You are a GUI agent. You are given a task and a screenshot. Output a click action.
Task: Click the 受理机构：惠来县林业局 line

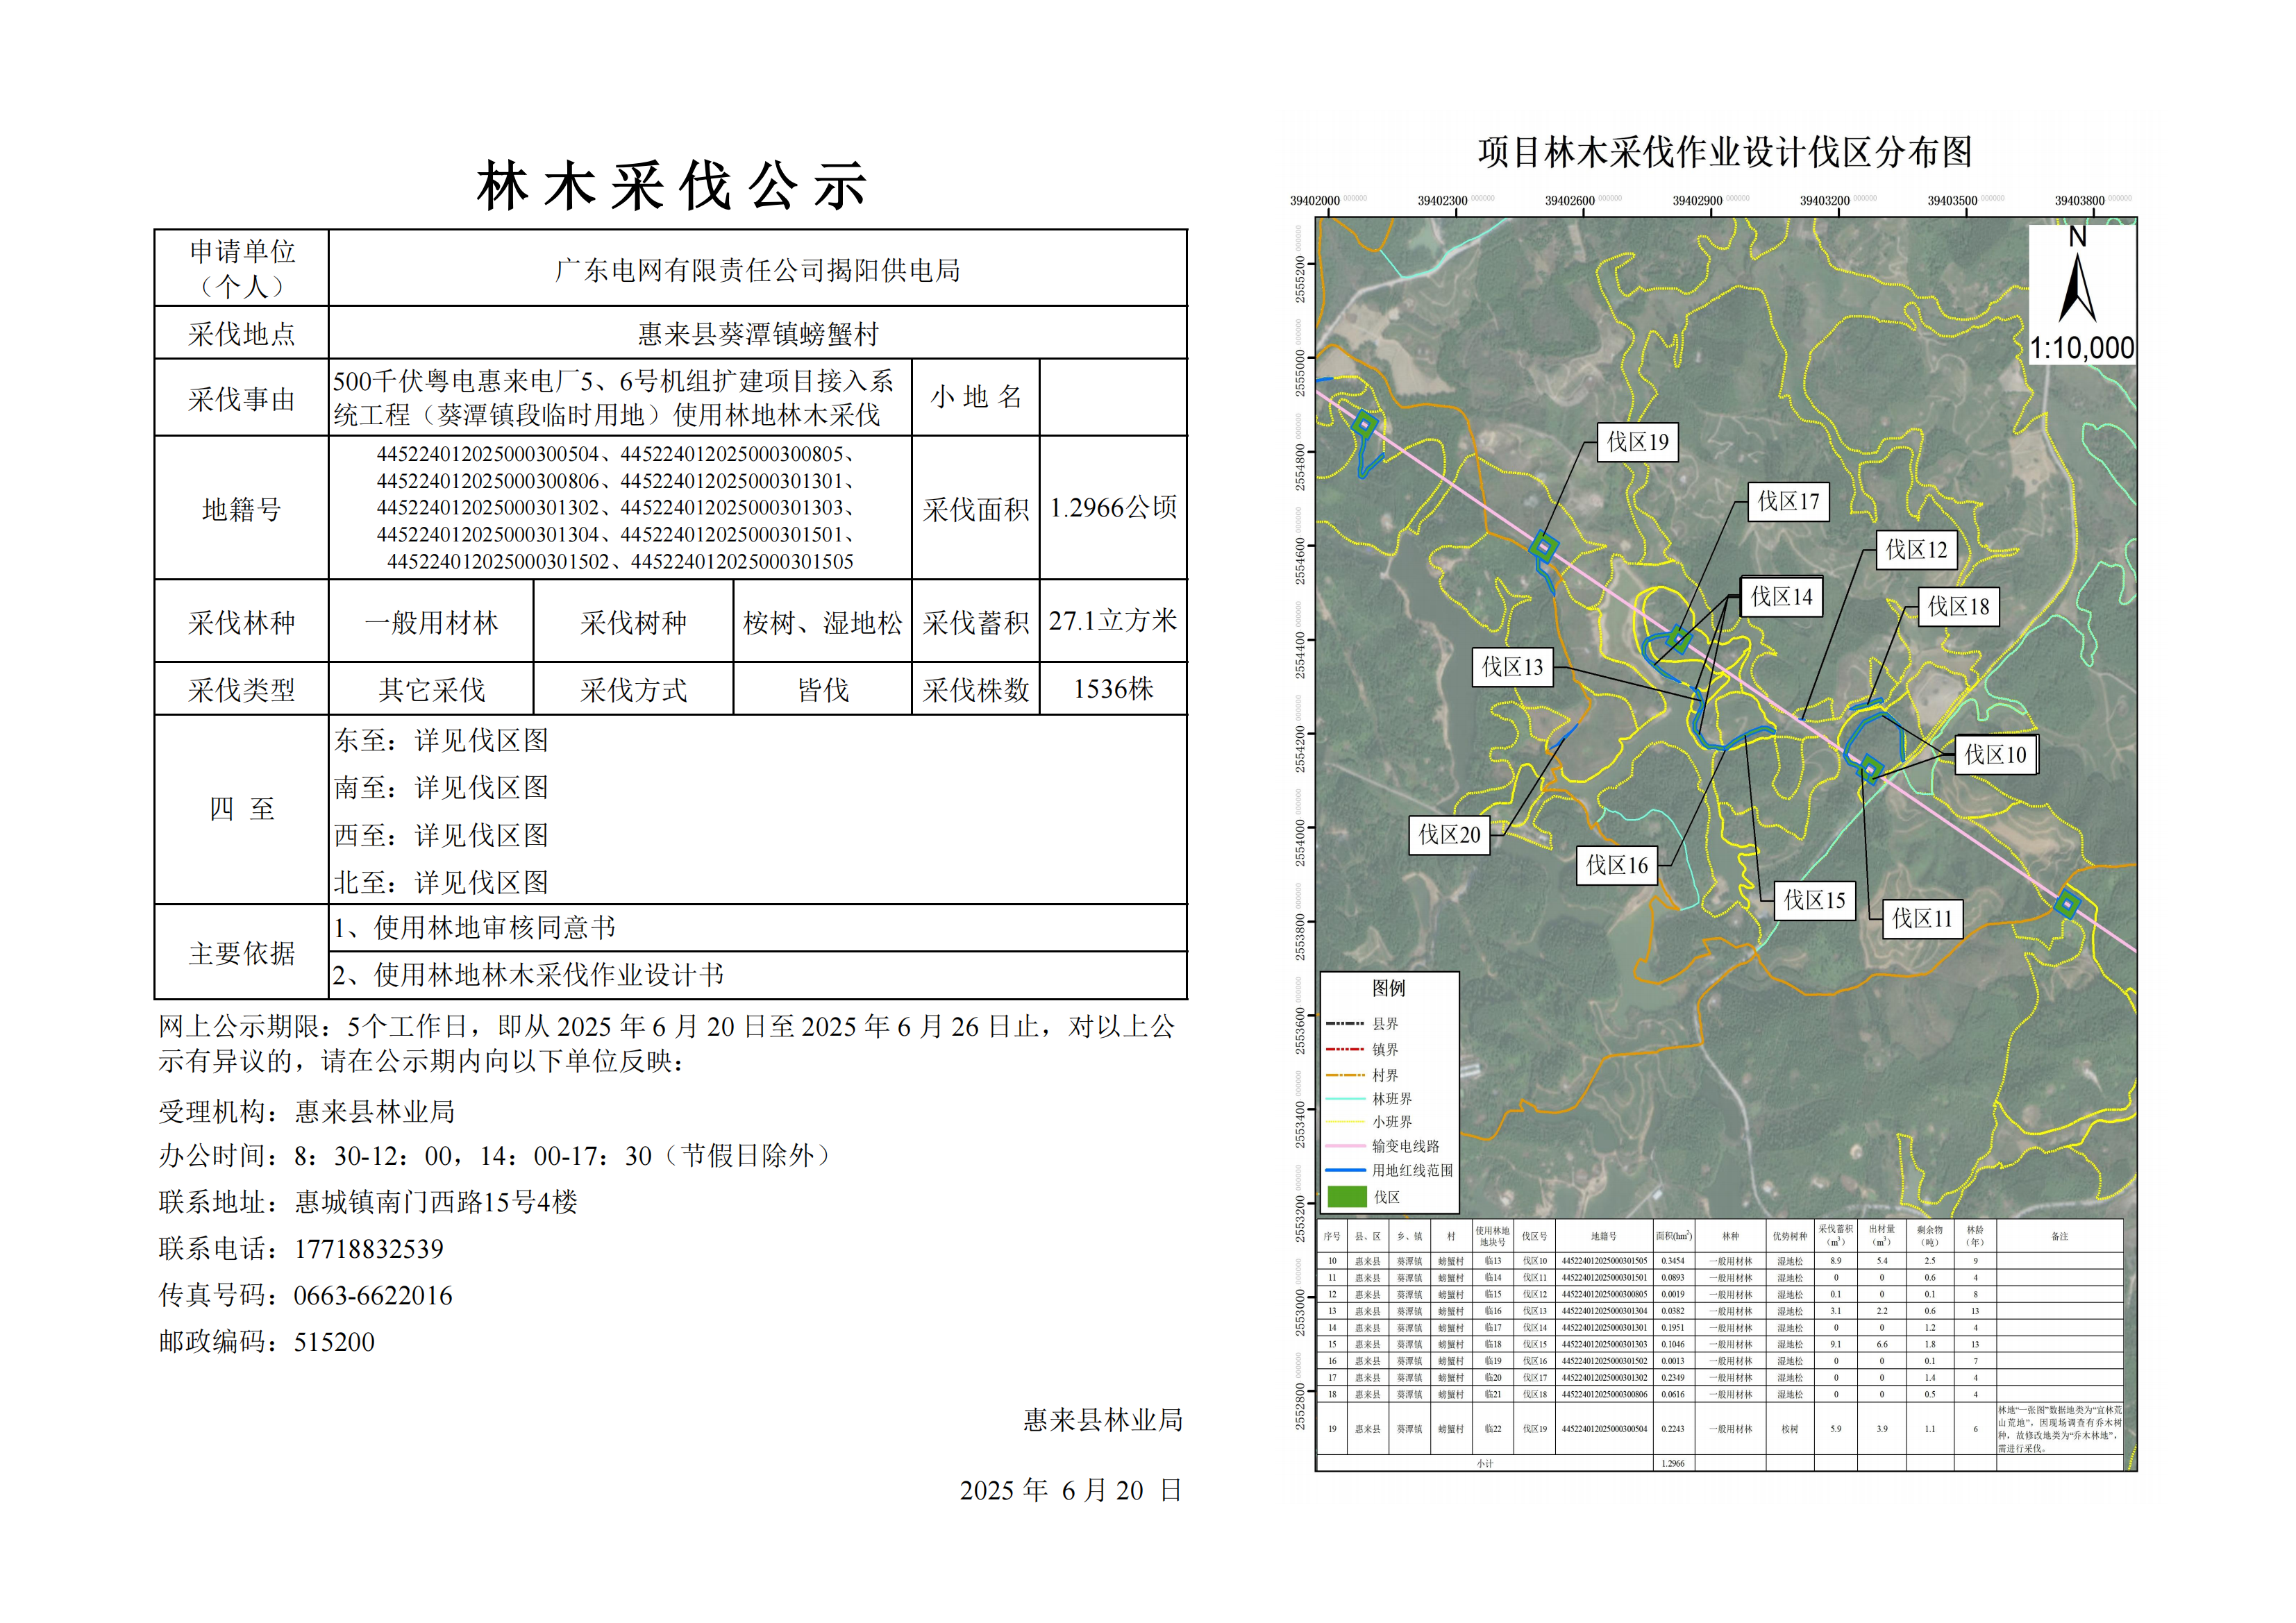[307, 1112]
